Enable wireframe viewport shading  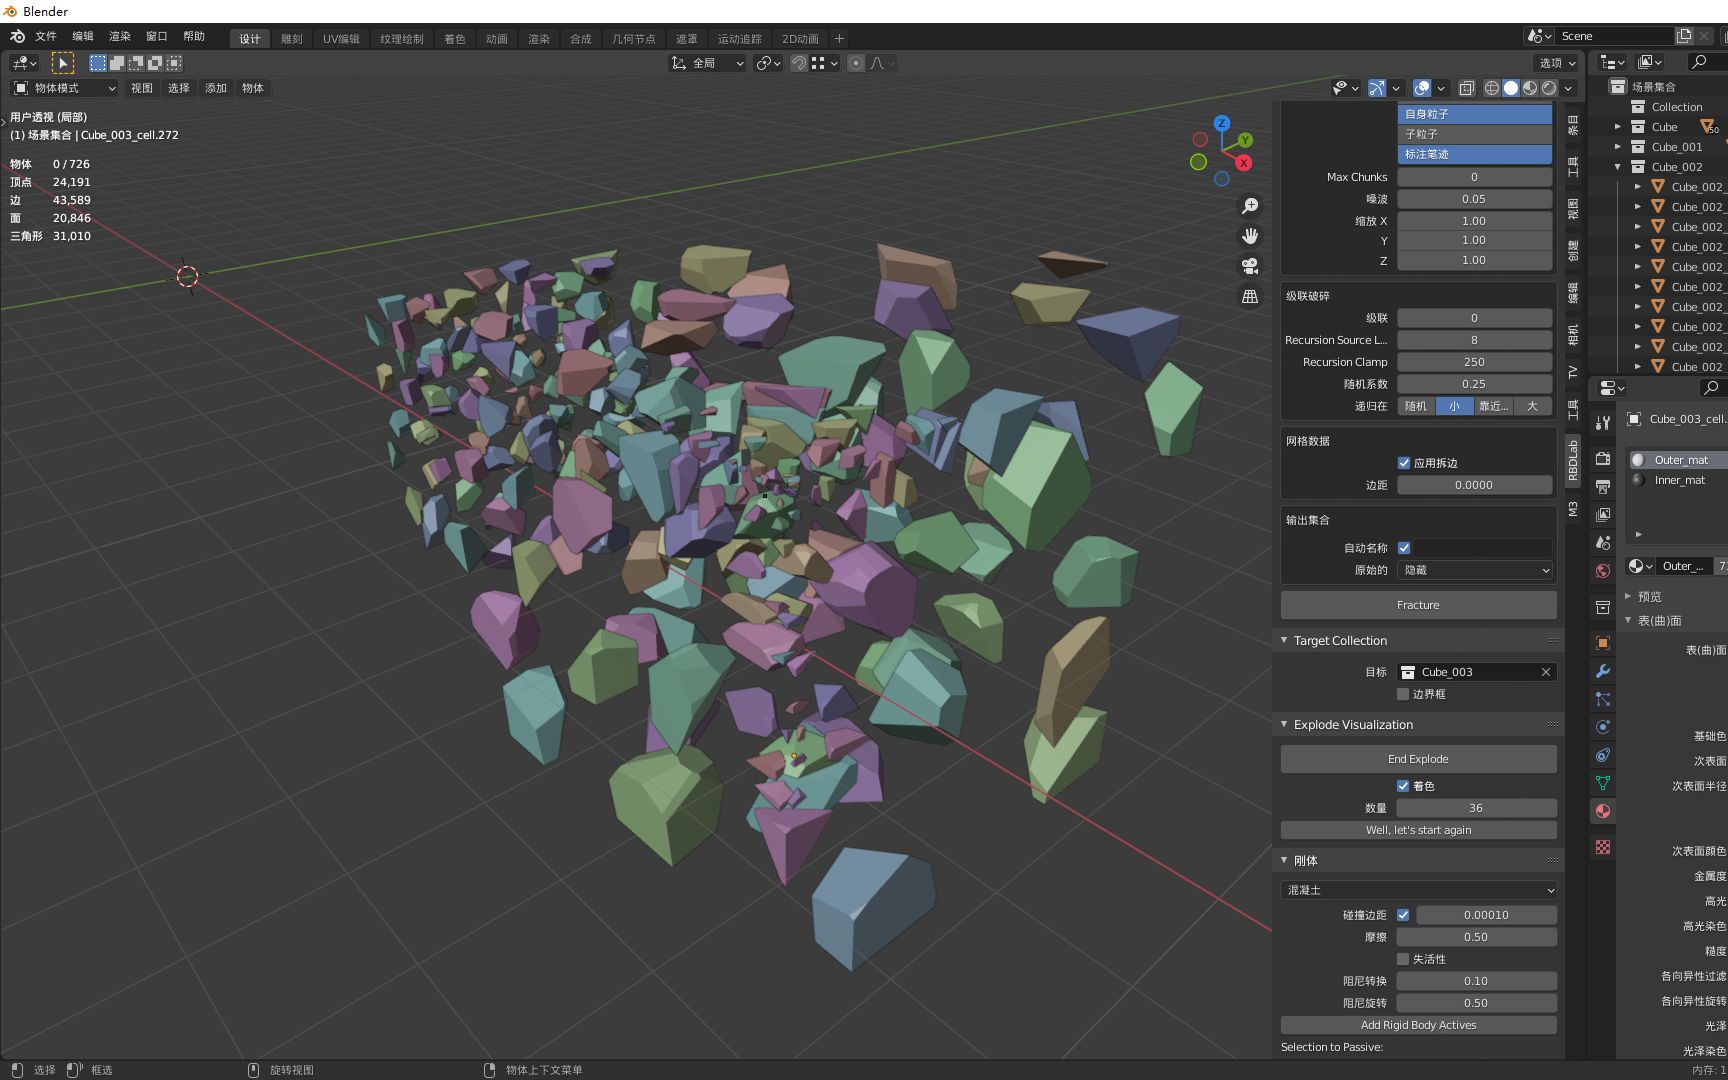(1491, 87)
